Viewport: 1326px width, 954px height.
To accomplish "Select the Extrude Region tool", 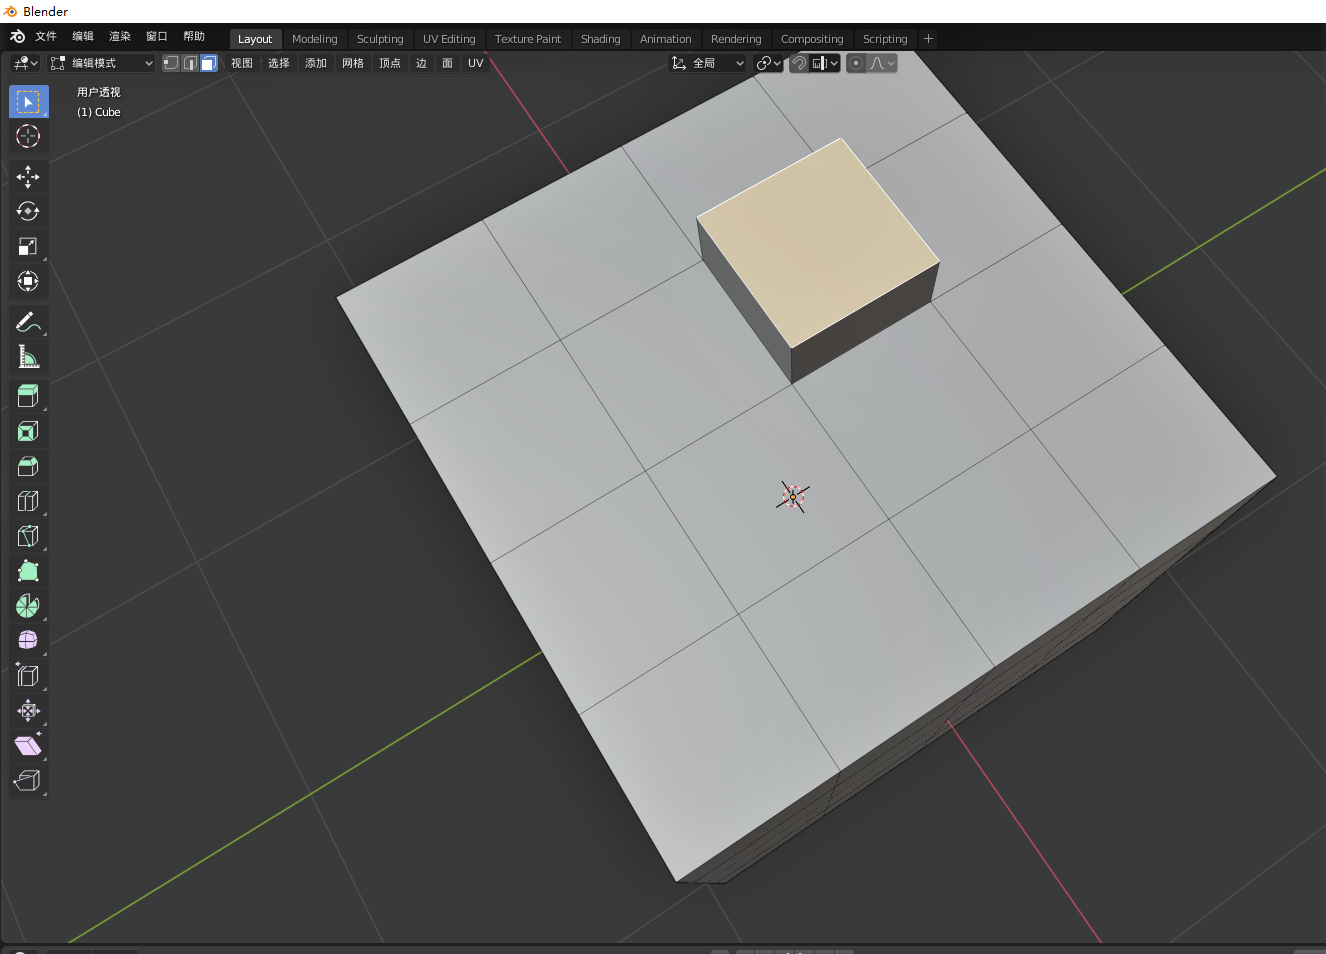I will (28, 395).
